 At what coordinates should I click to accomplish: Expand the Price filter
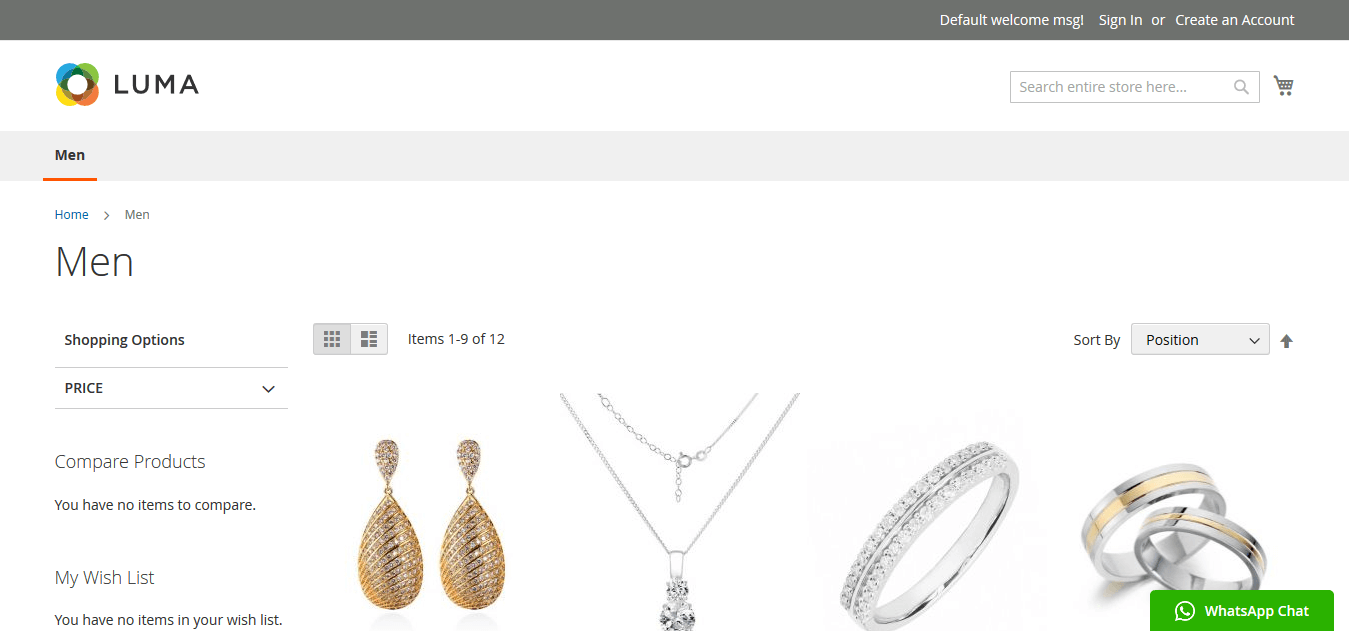(x=171, y=388)
